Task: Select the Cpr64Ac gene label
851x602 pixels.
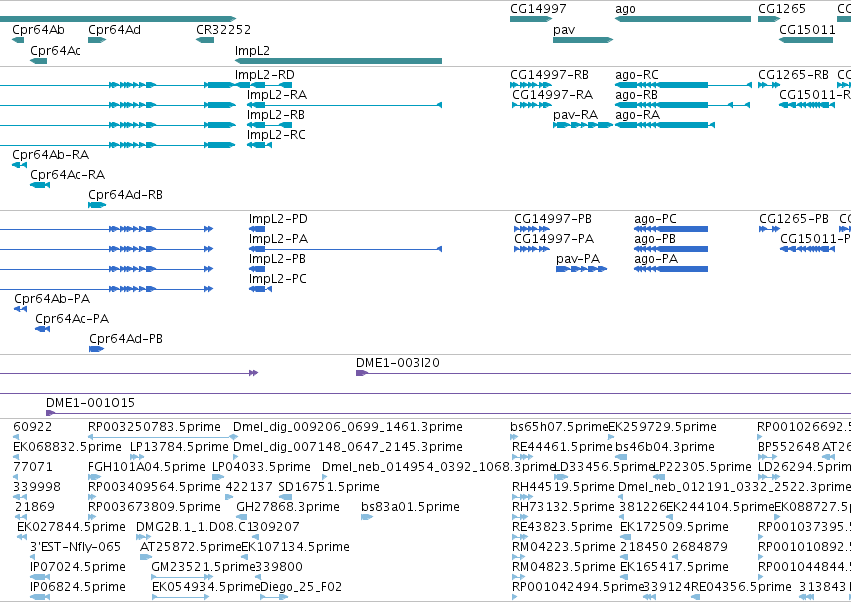Action: [x=55, y=50]
